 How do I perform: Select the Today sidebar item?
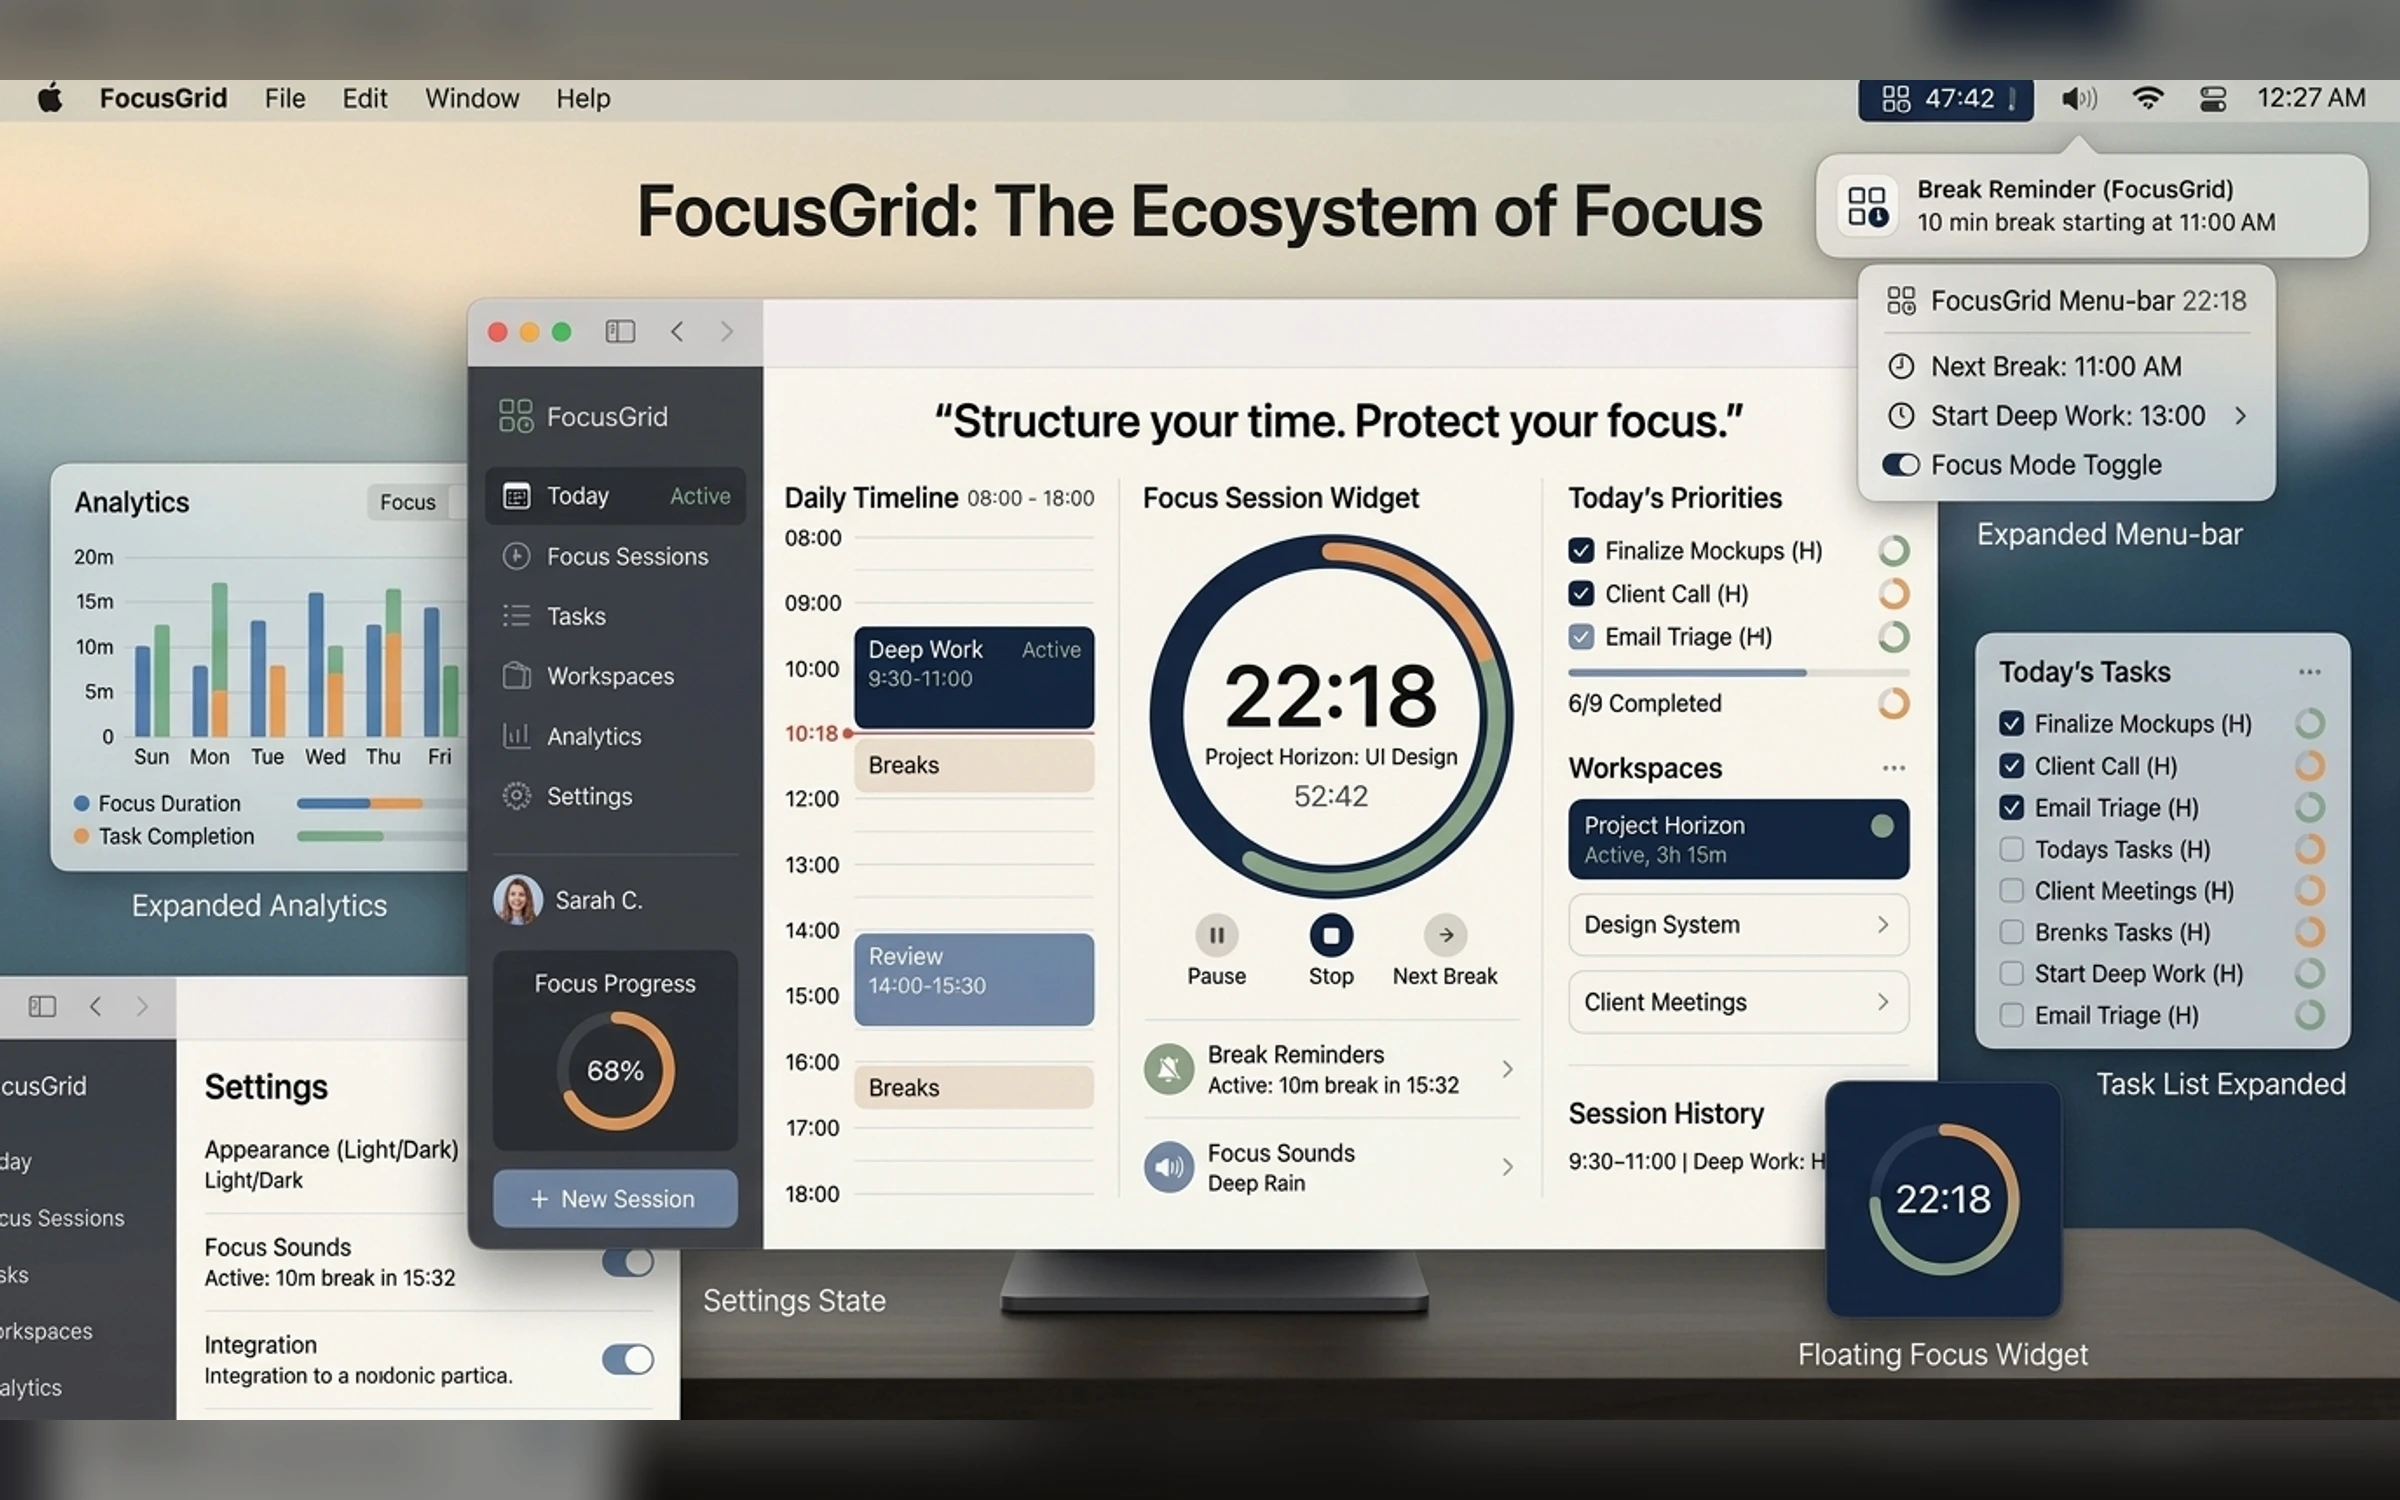(x=615, y=496)
